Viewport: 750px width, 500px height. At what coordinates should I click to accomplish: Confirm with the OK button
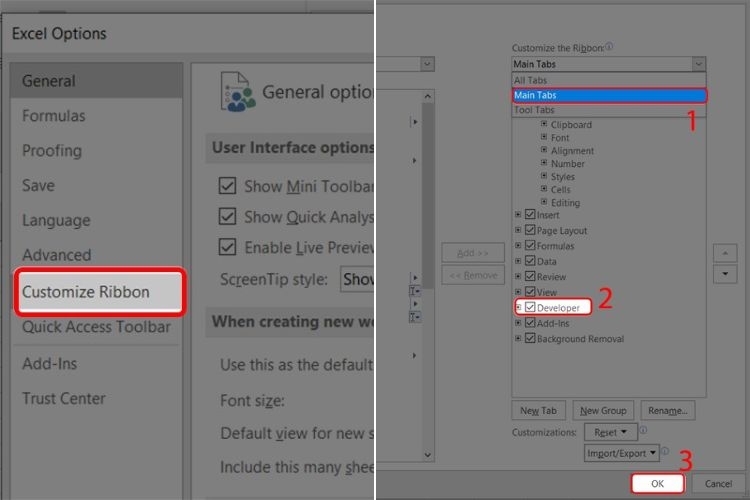pyautogui.click(x=658, y=484)
